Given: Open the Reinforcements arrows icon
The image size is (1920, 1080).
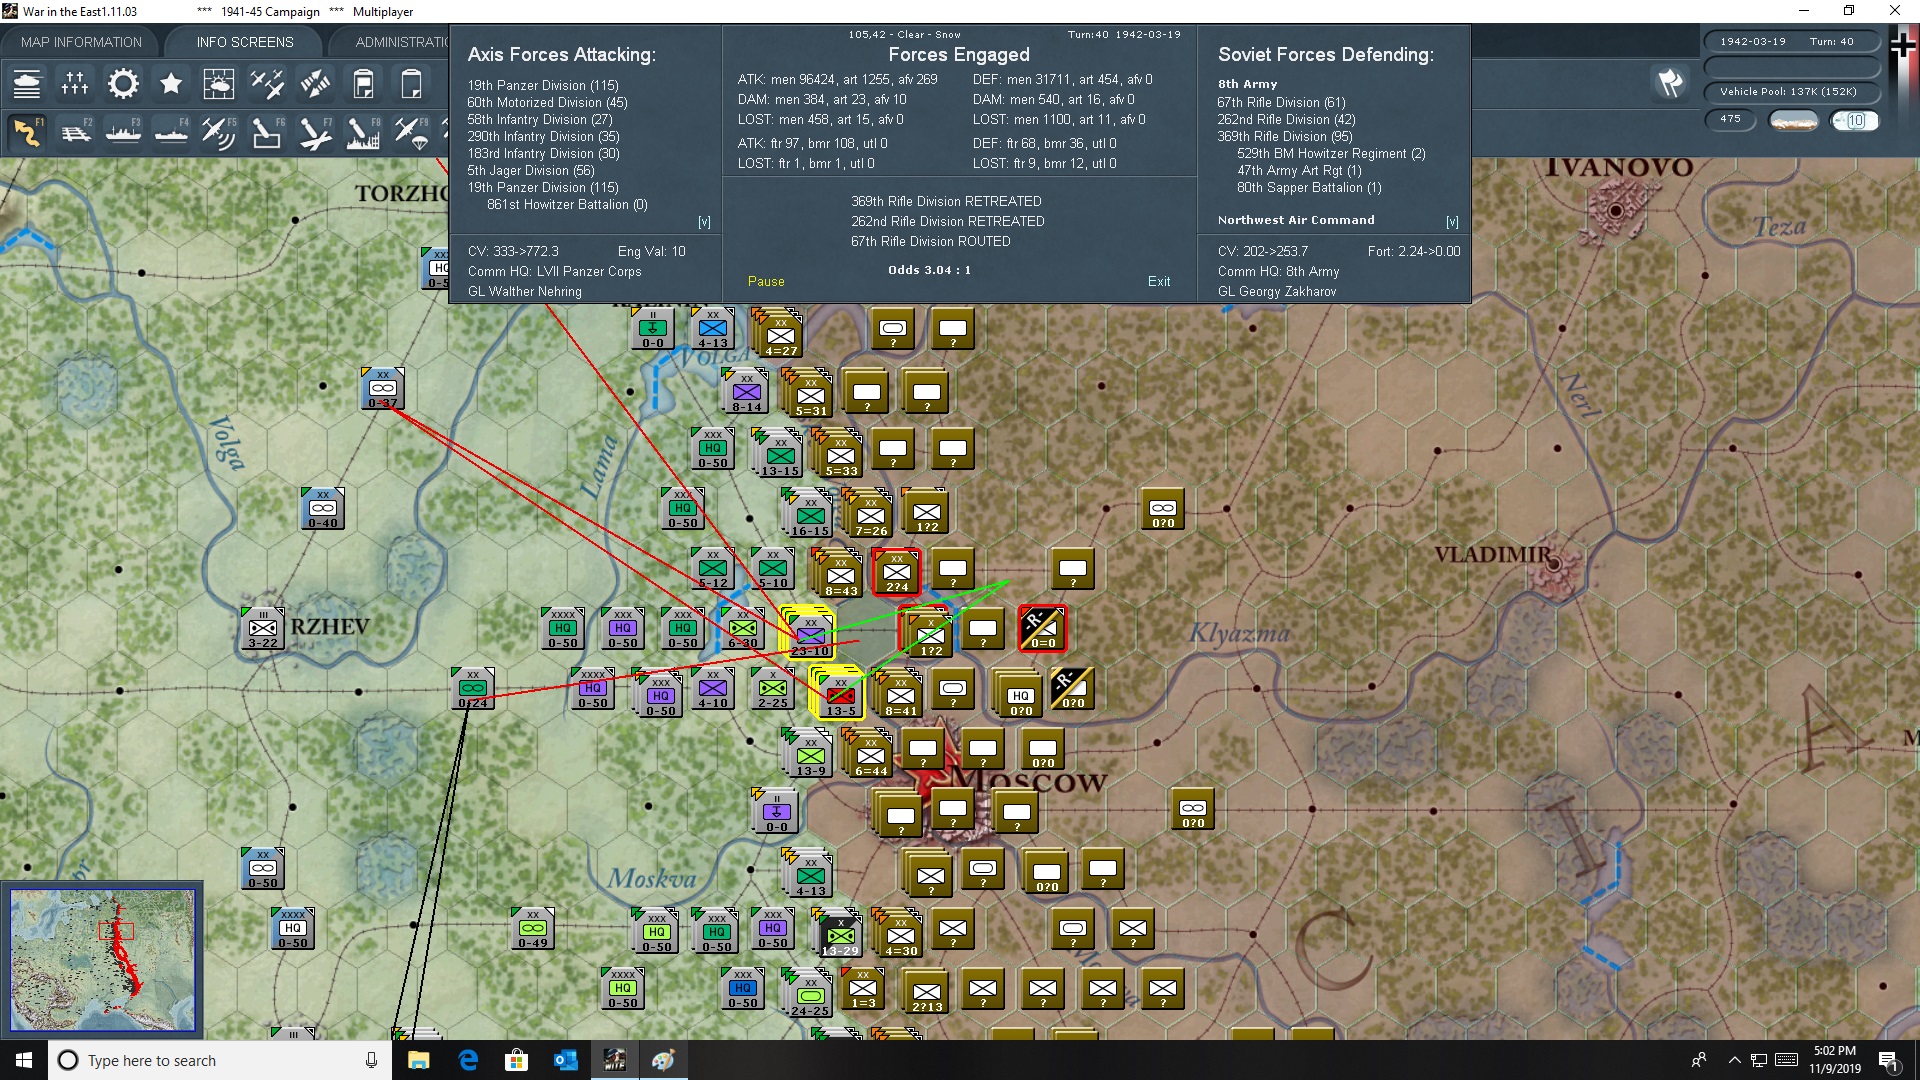Looking at the screenshot, I should pyautogui.click(x=315, y=84).
